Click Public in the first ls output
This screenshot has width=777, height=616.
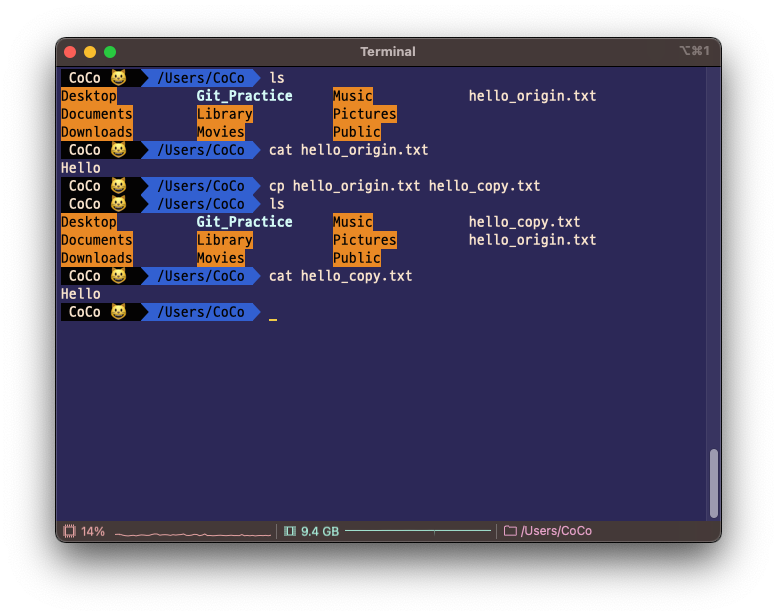point(357,132)
